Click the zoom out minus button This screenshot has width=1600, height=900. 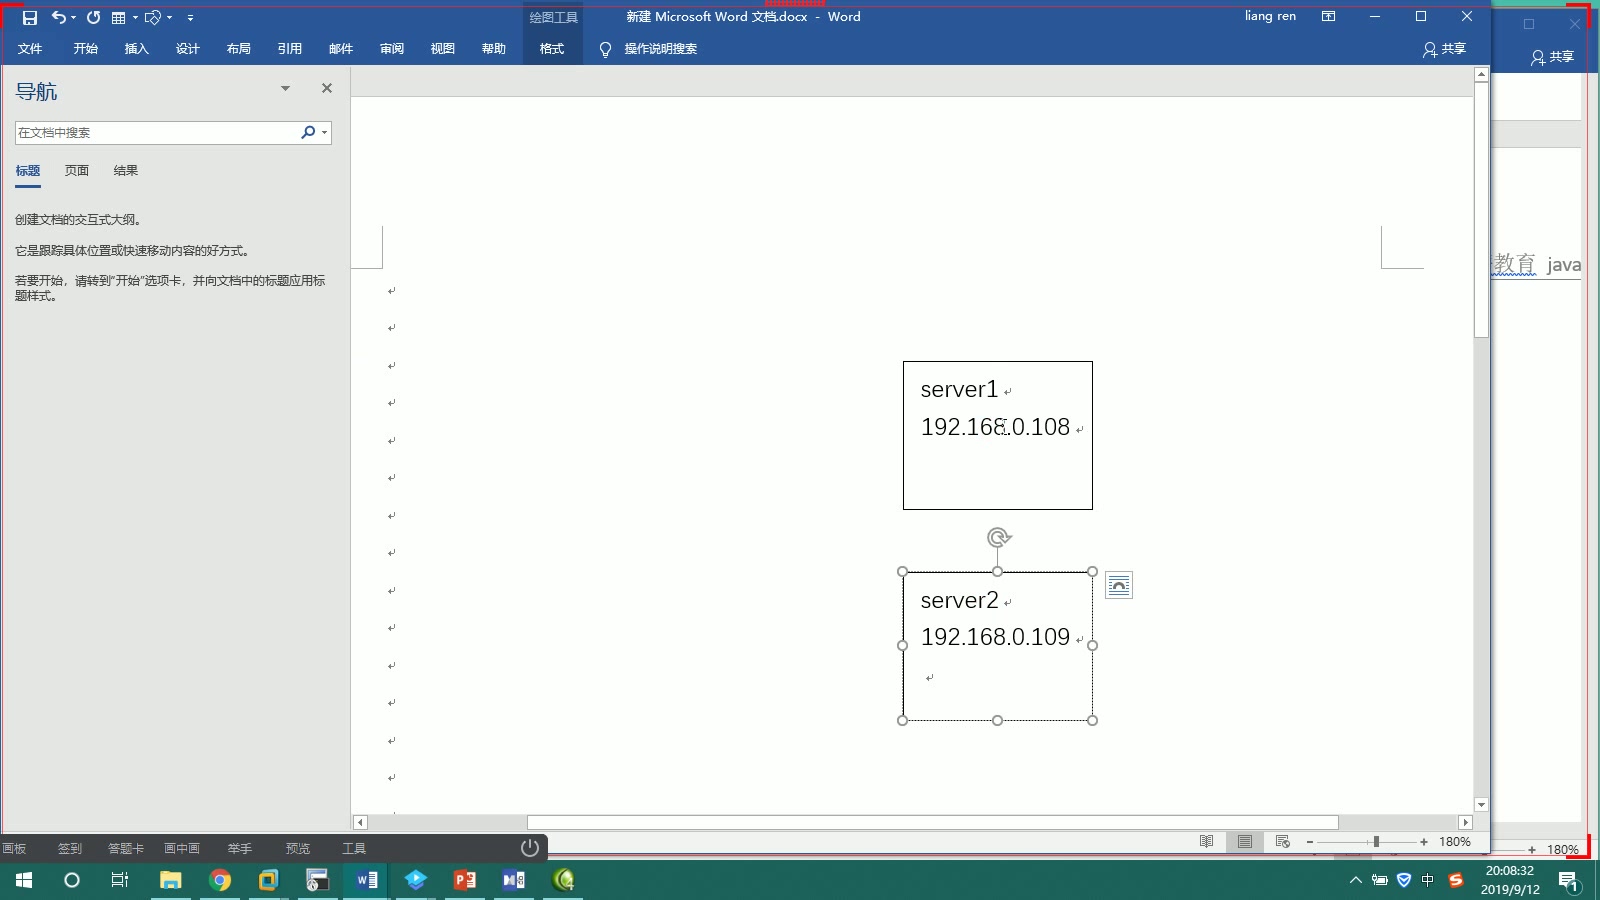pyautogui.click(x=1310, y=842)
